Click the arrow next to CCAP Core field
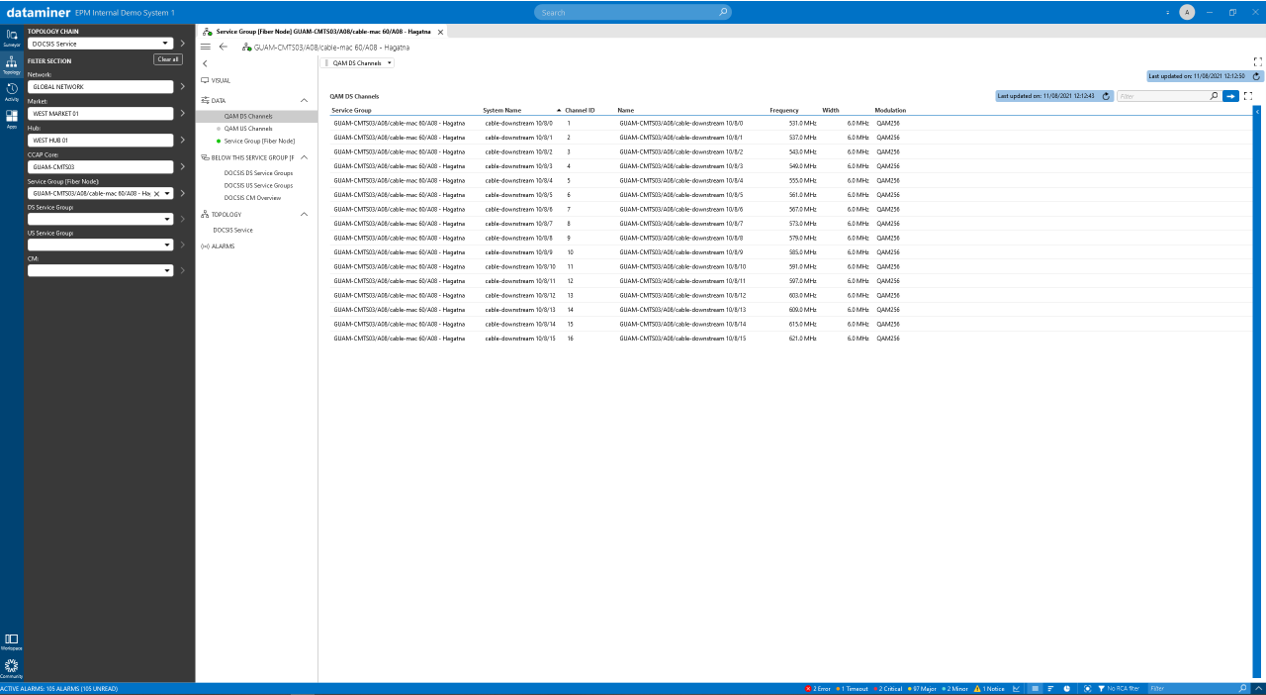Image resolution: width=1266 pixels, height=695 pixels. pos(182,167)
